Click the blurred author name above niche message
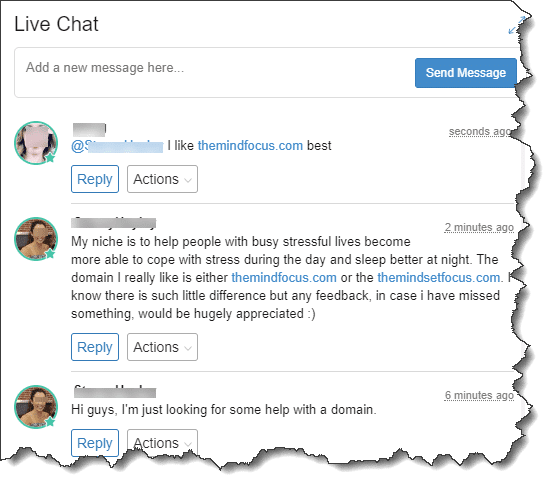The image size is (556, 491). 113,223
